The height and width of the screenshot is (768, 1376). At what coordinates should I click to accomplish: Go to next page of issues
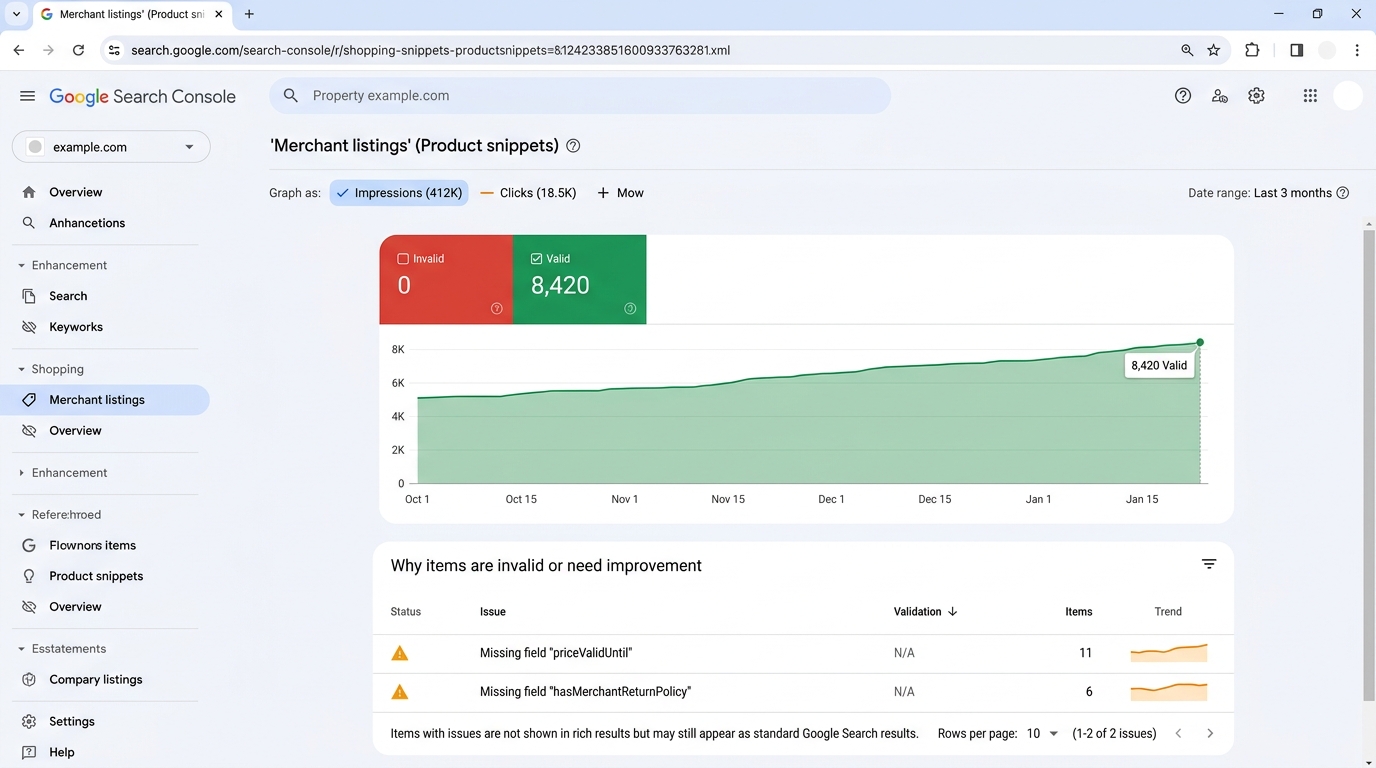pos(1210,734)
